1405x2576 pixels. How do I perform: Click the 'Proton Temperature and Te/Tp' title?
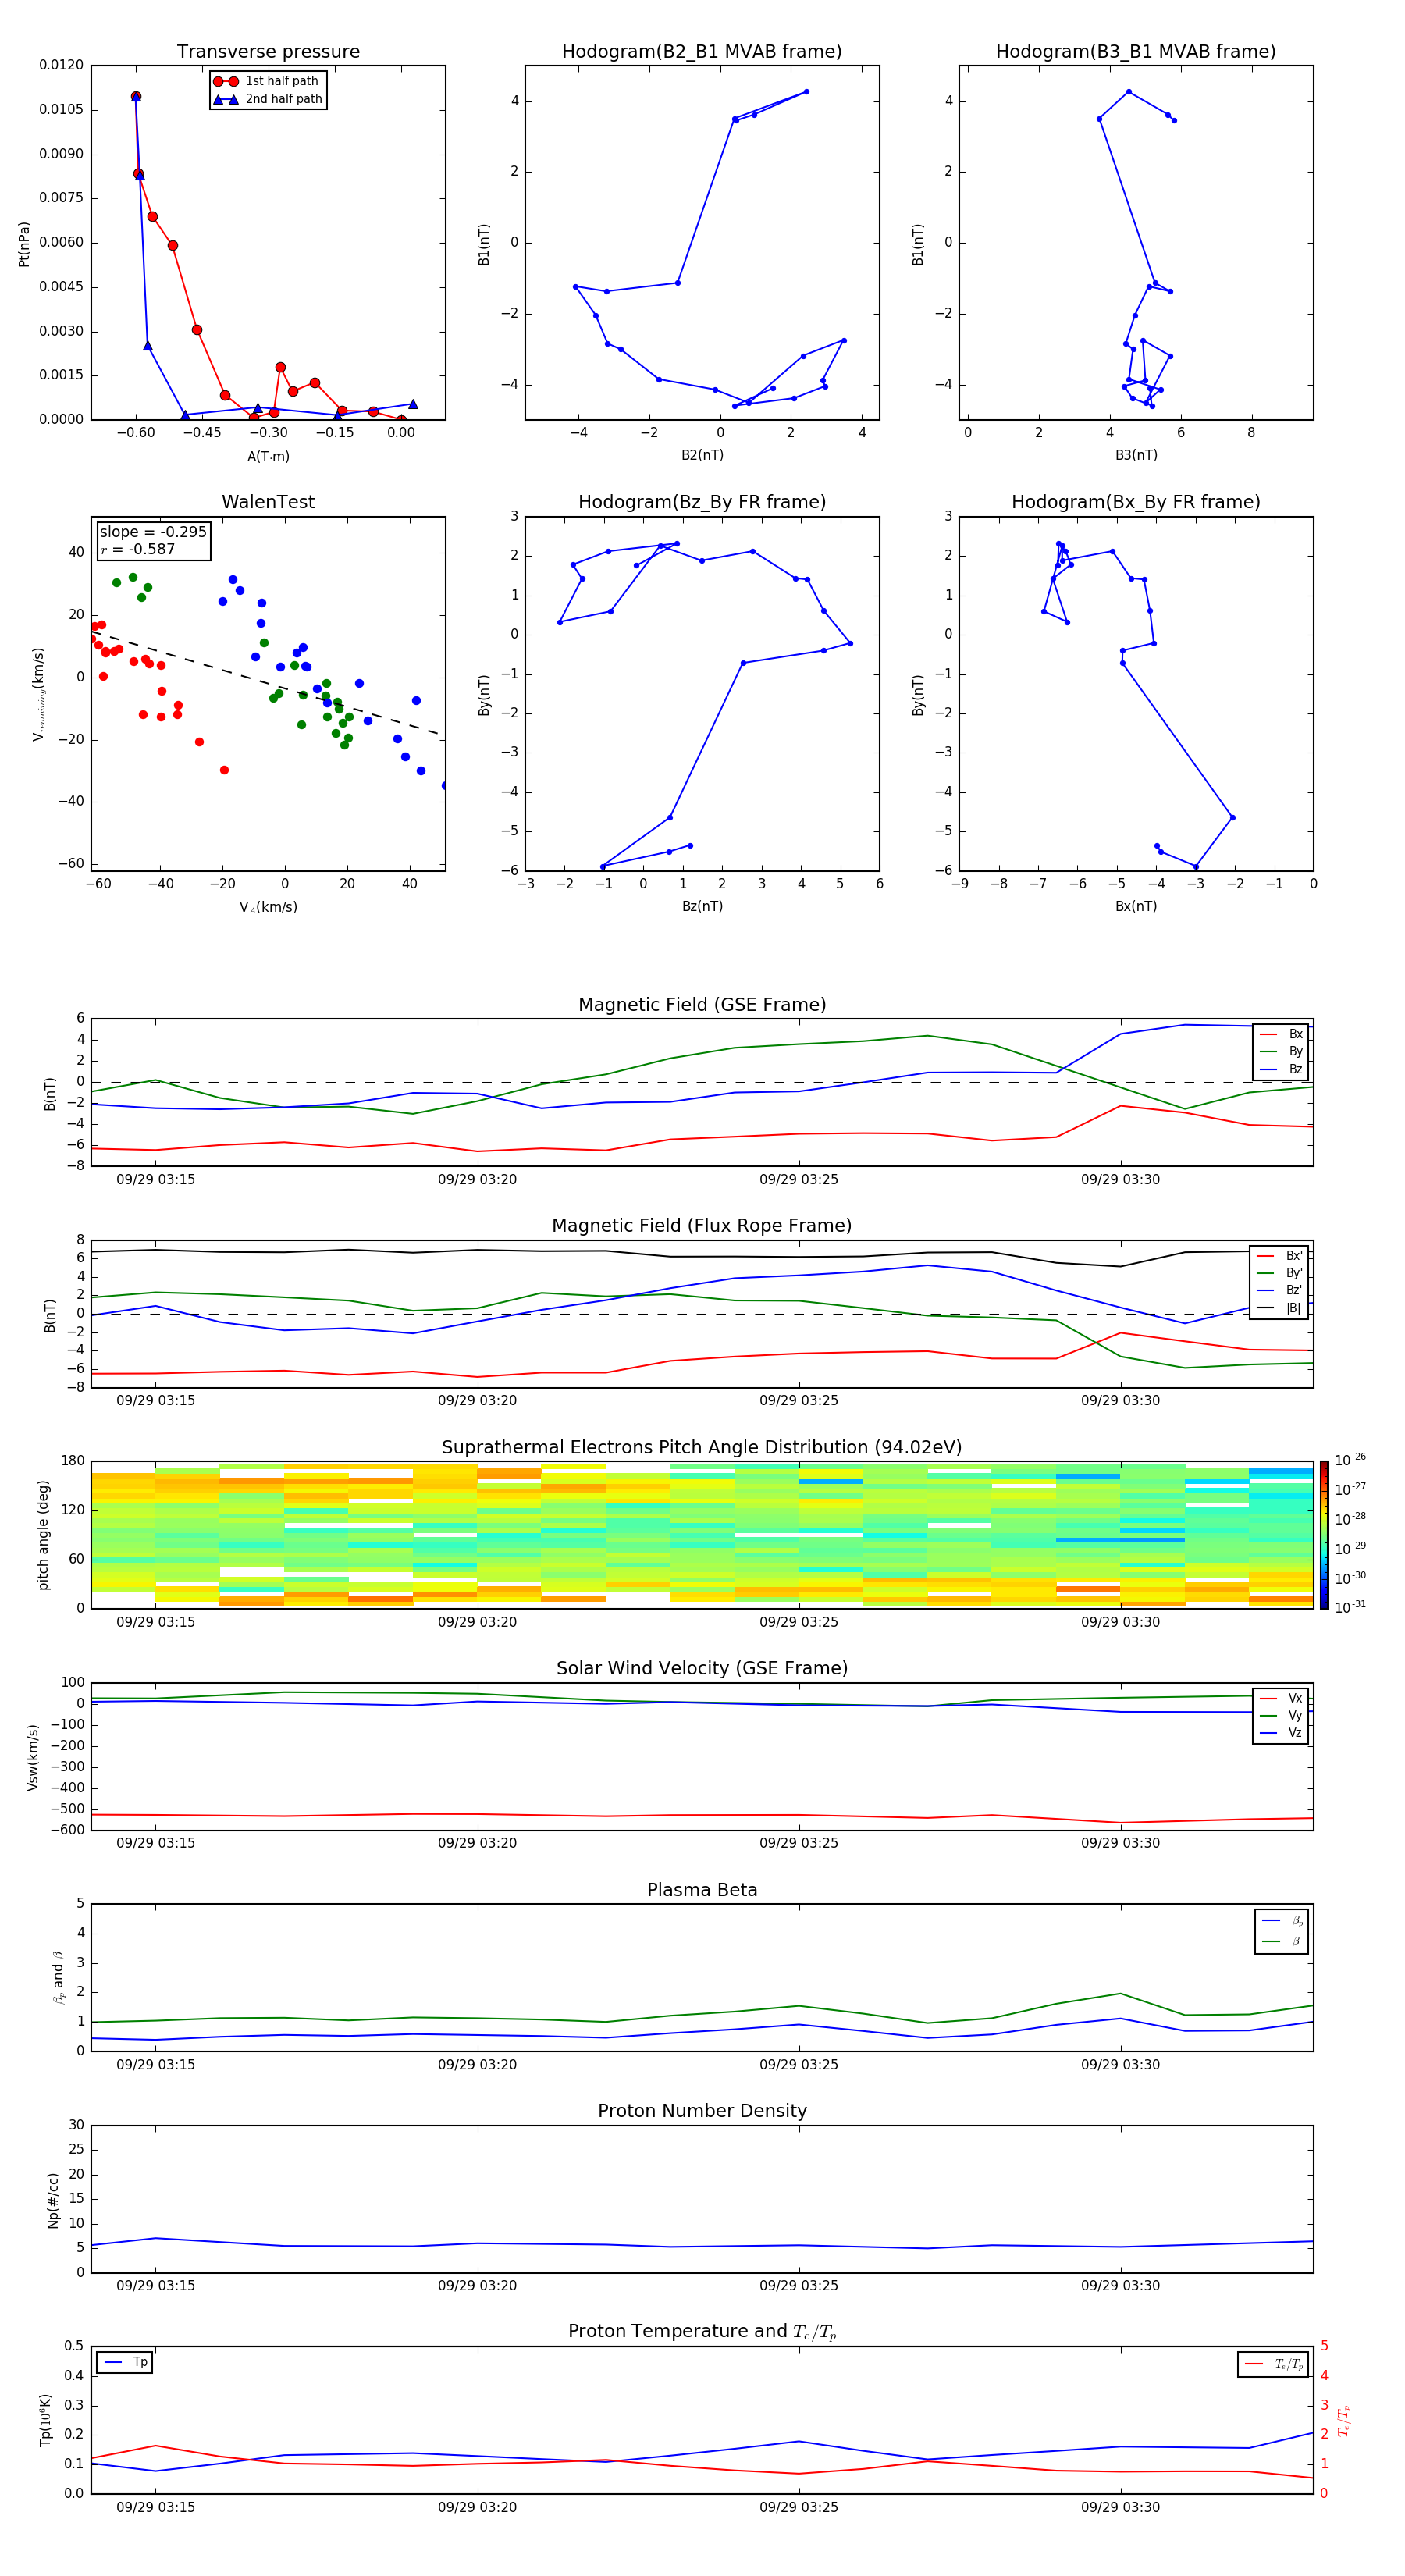[702, 2332]
